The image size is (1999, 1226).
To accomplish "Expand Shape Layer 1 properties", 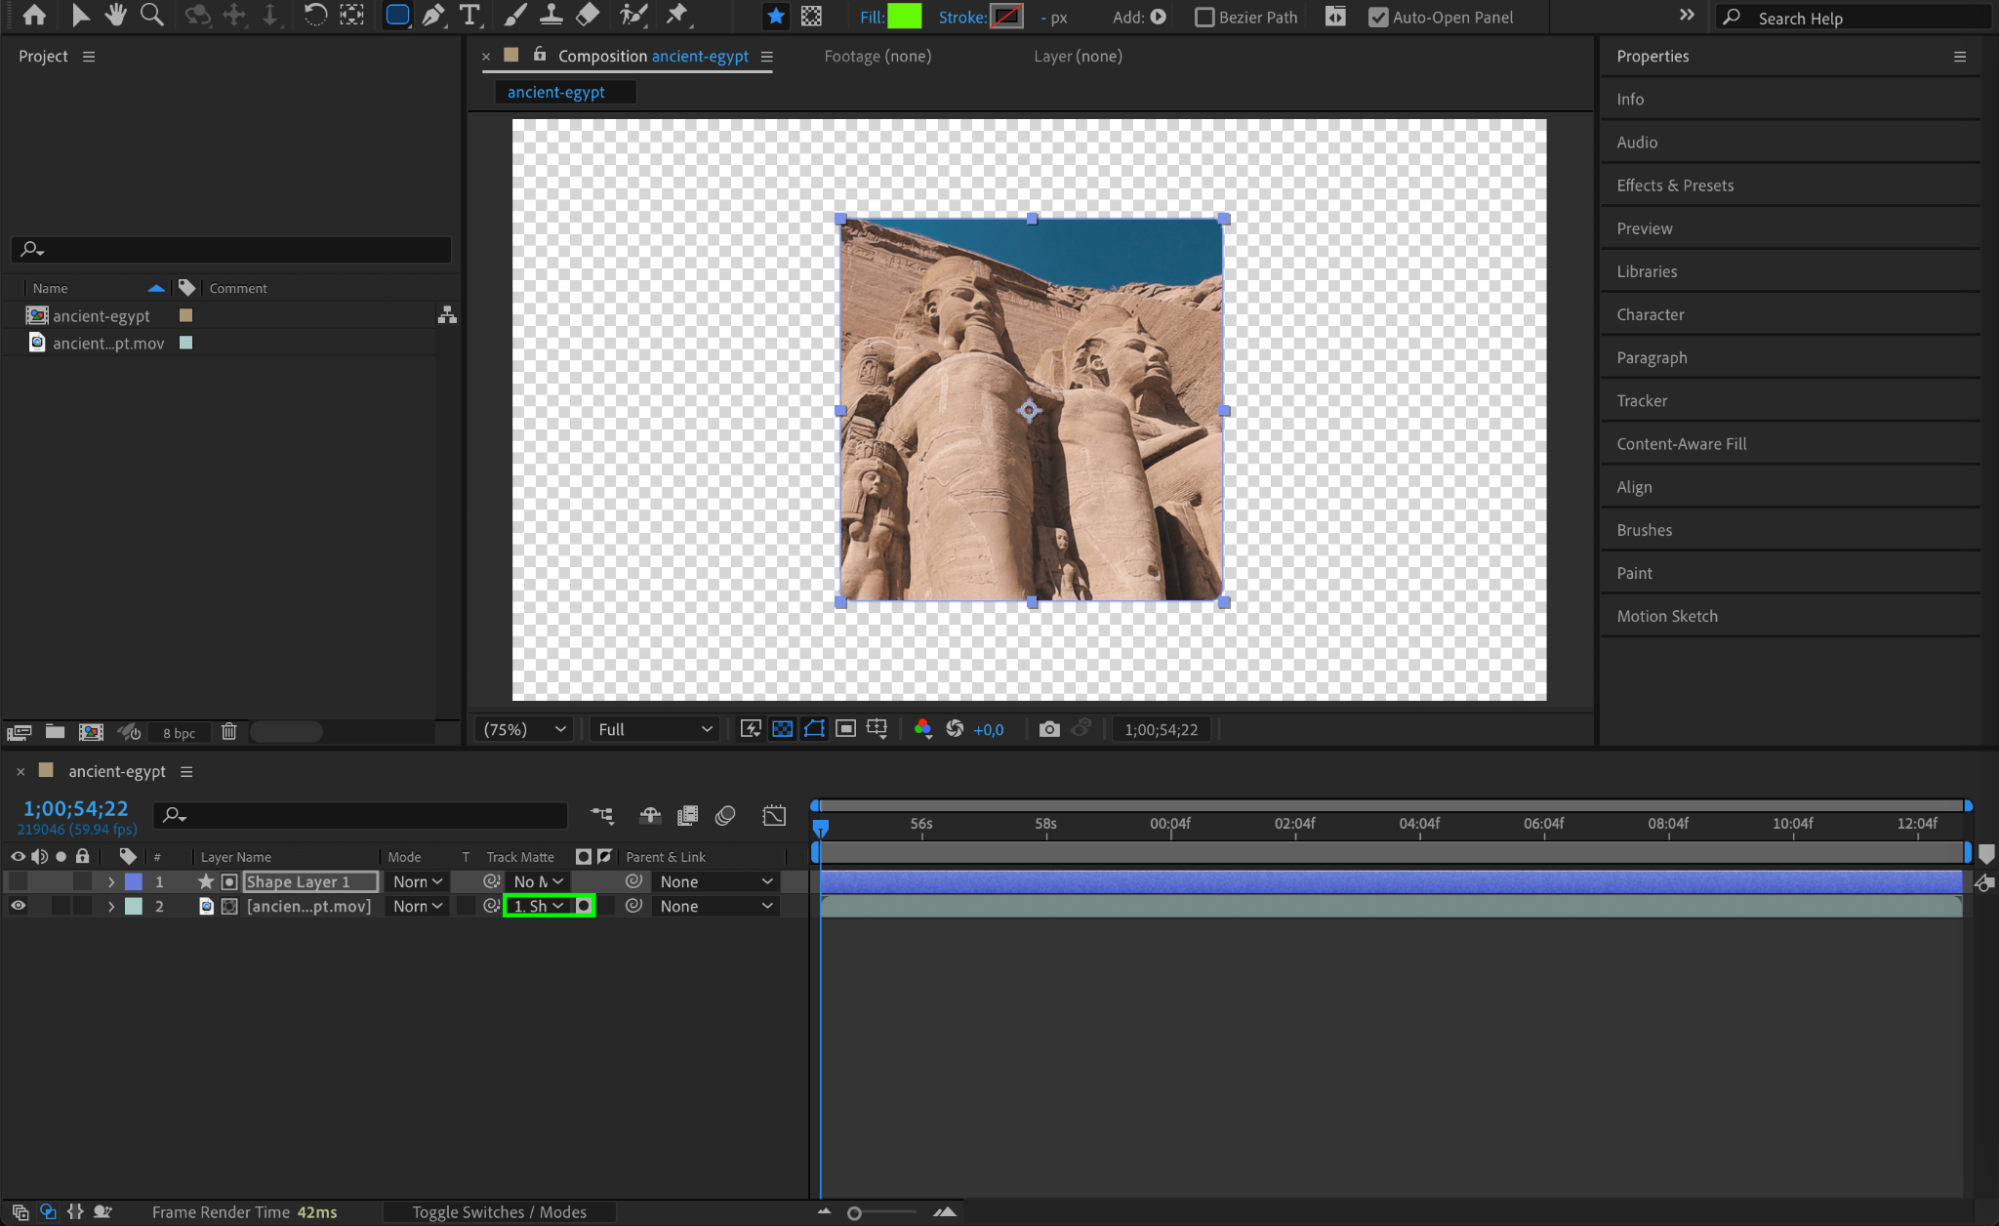I will coord(111,882).
